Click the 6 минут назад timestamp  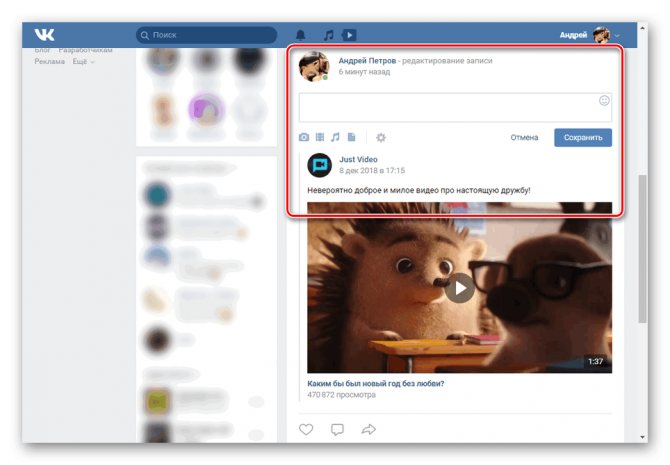(x=364, y=72)
